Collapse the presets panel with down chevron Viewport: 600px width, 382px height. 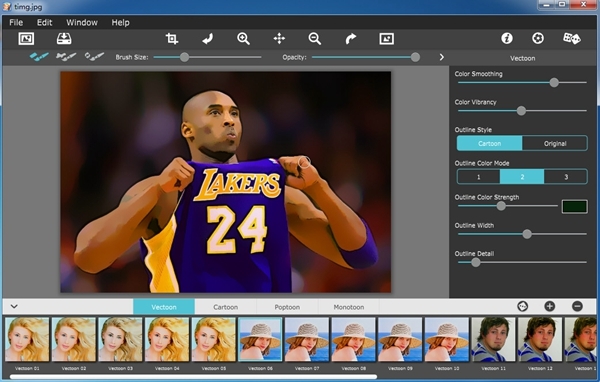coord(14,306)
